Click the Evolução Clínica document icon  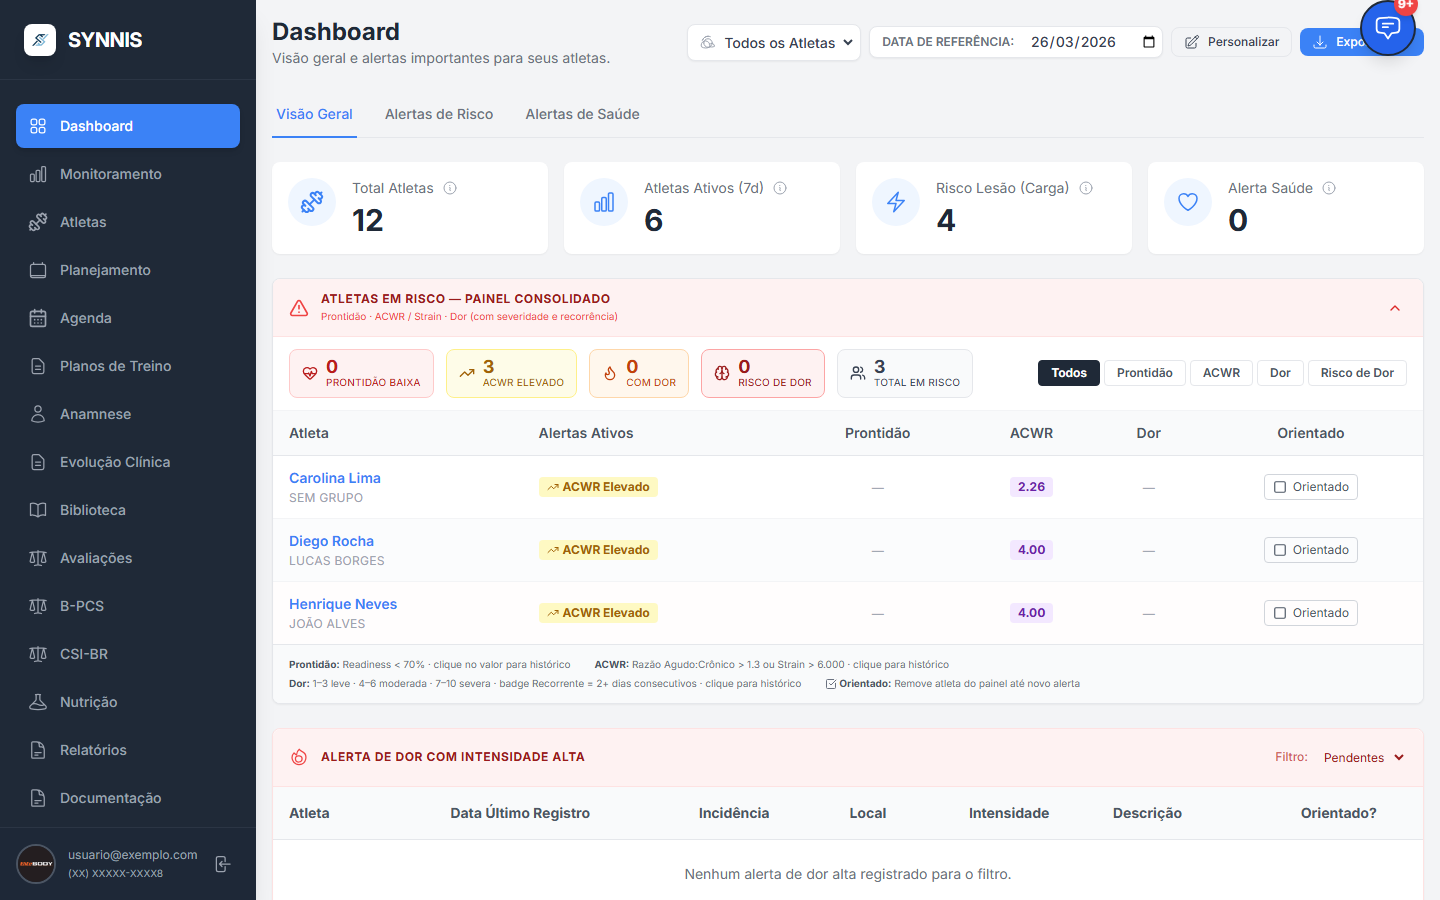pyautogui.click(x=38, y=462)
